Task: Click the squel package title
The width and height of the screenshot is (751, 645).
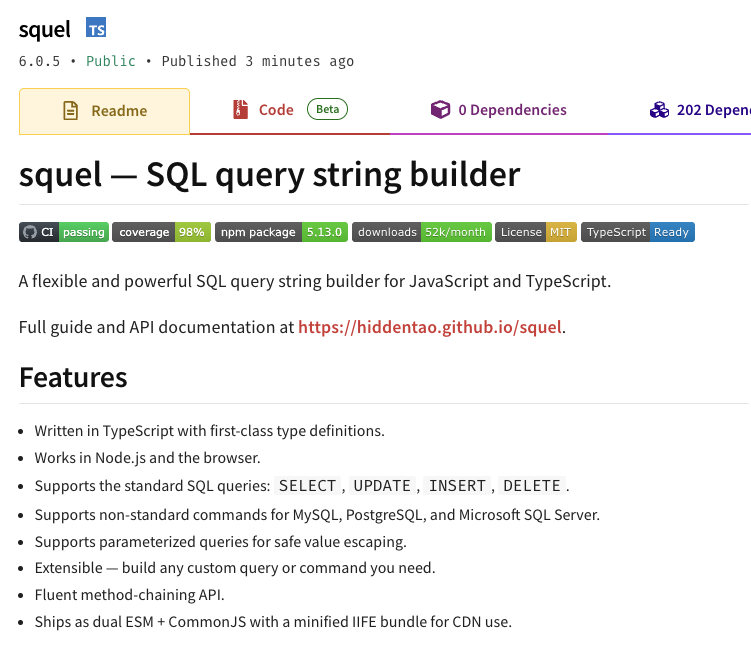Action: tap(45, 29)
